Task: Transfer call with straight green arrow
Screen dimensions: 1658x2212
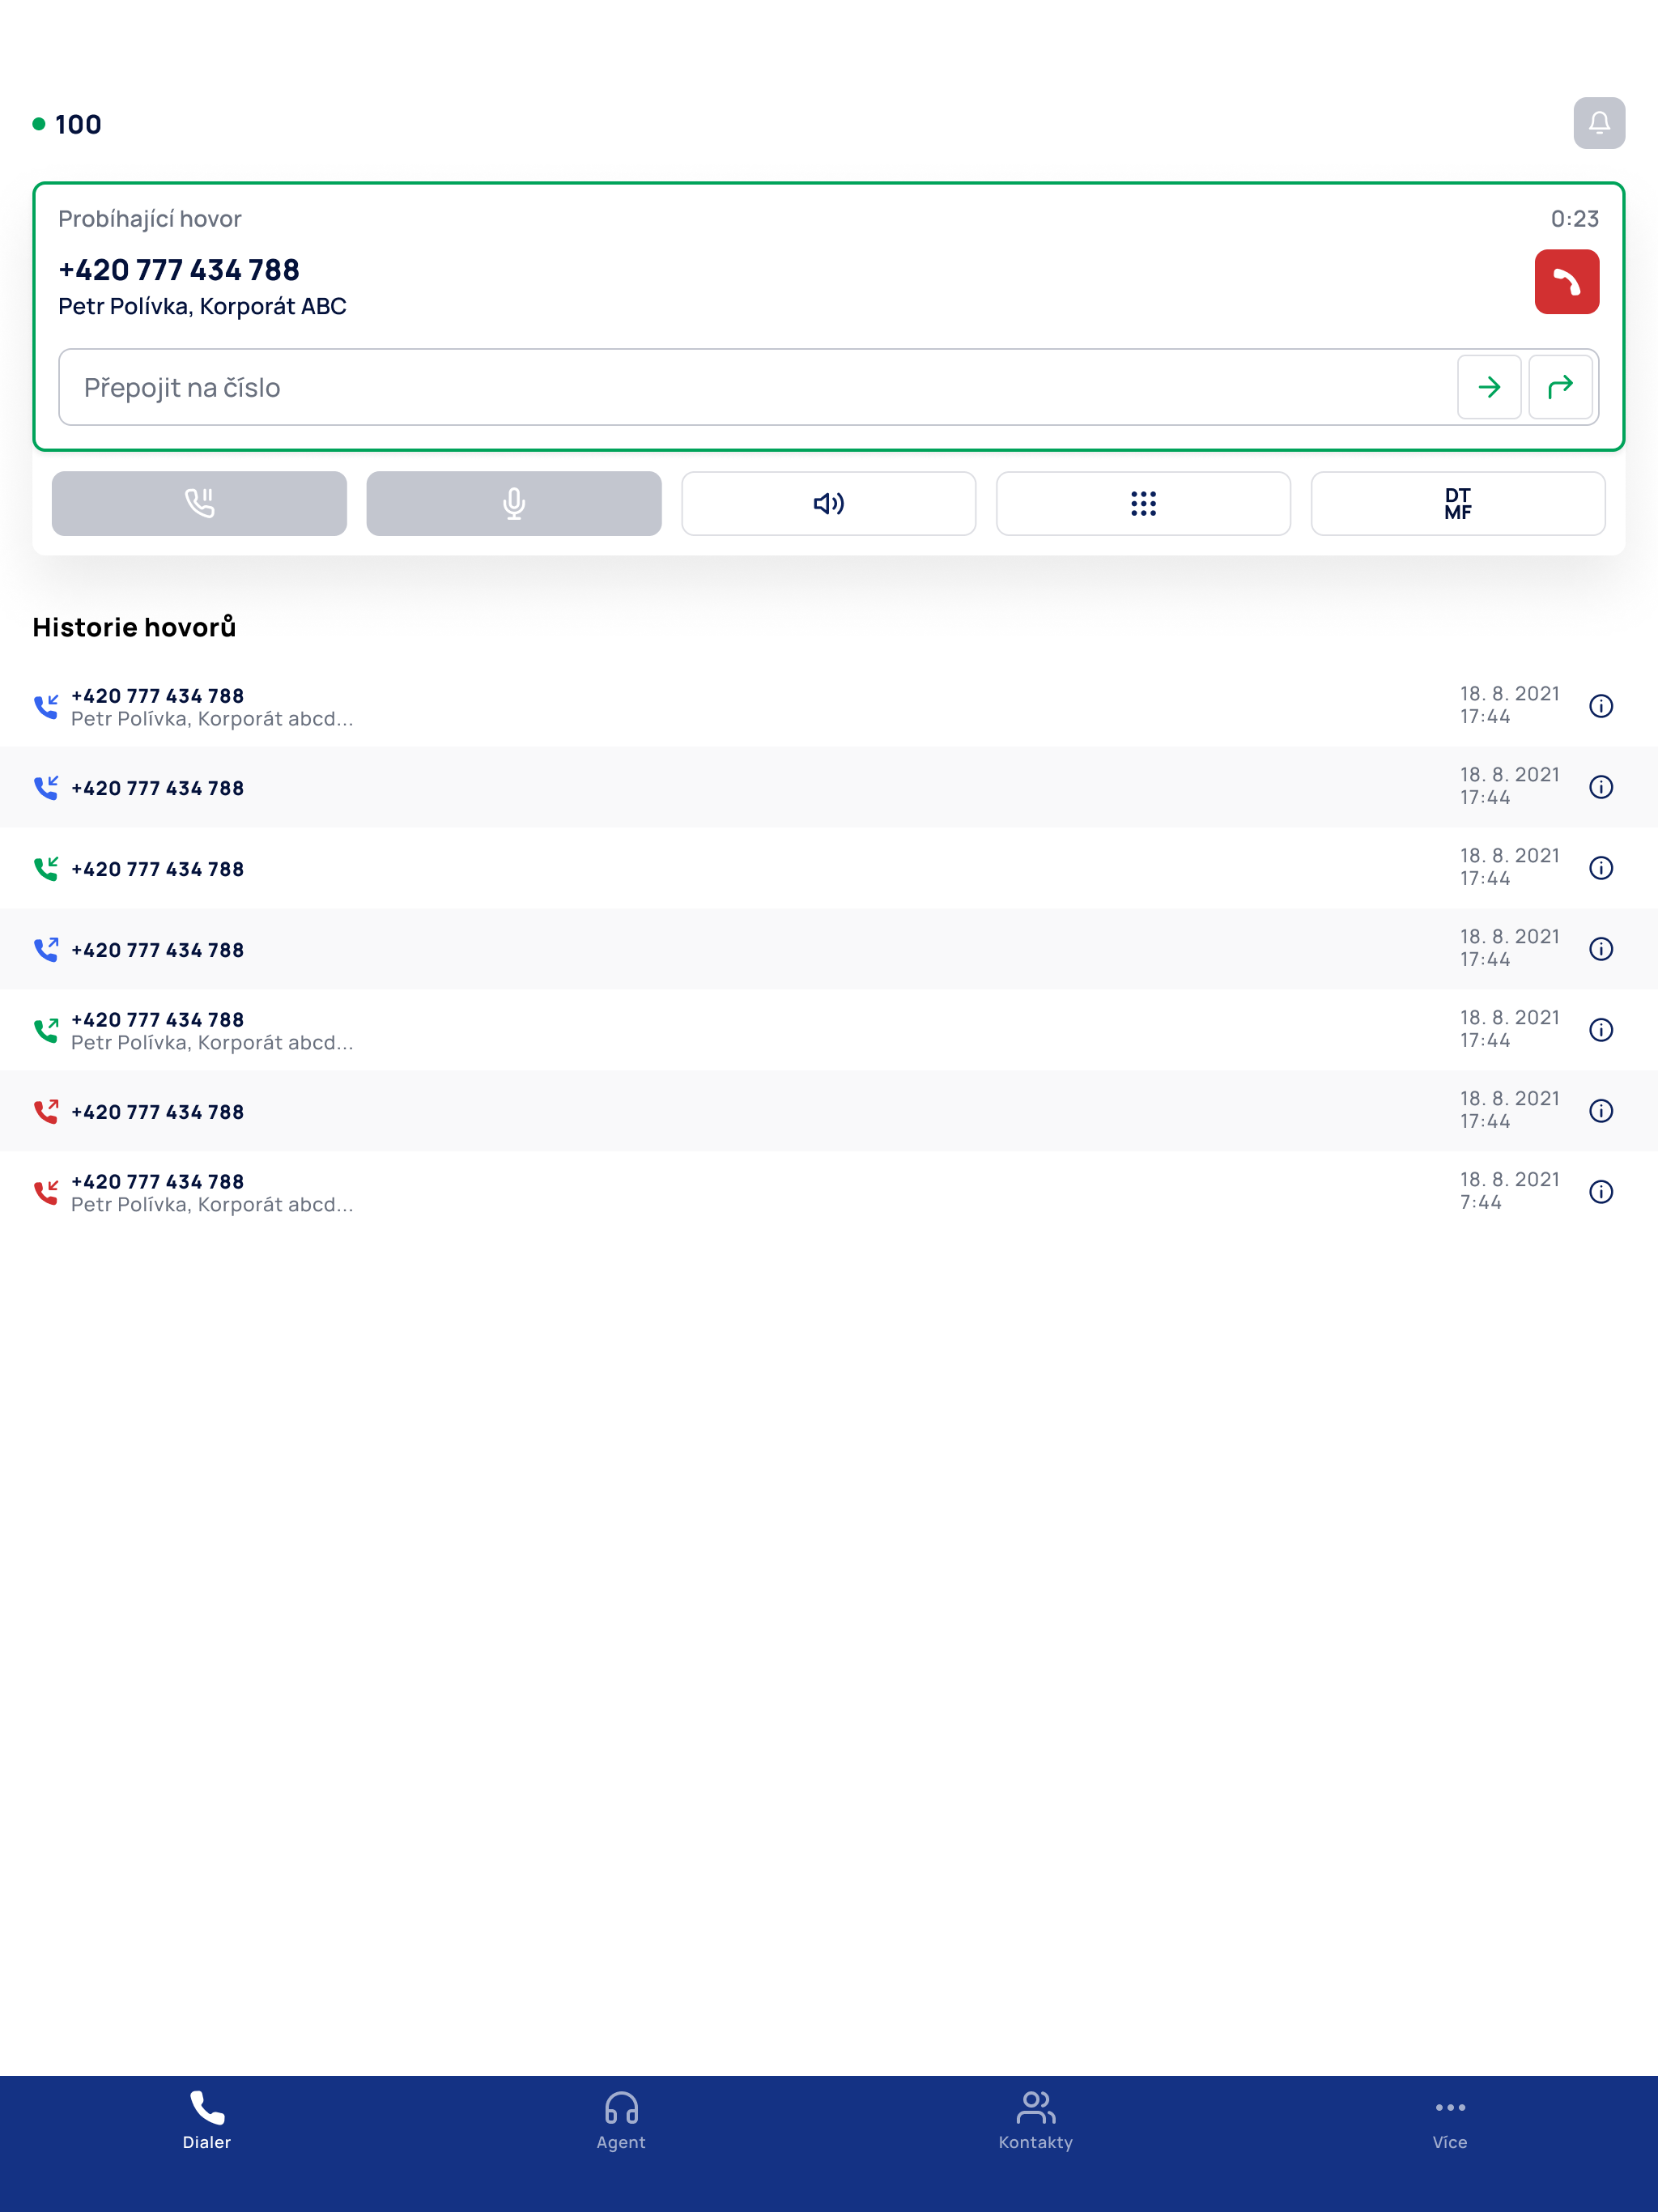Action: click(x=1488, y=387)
